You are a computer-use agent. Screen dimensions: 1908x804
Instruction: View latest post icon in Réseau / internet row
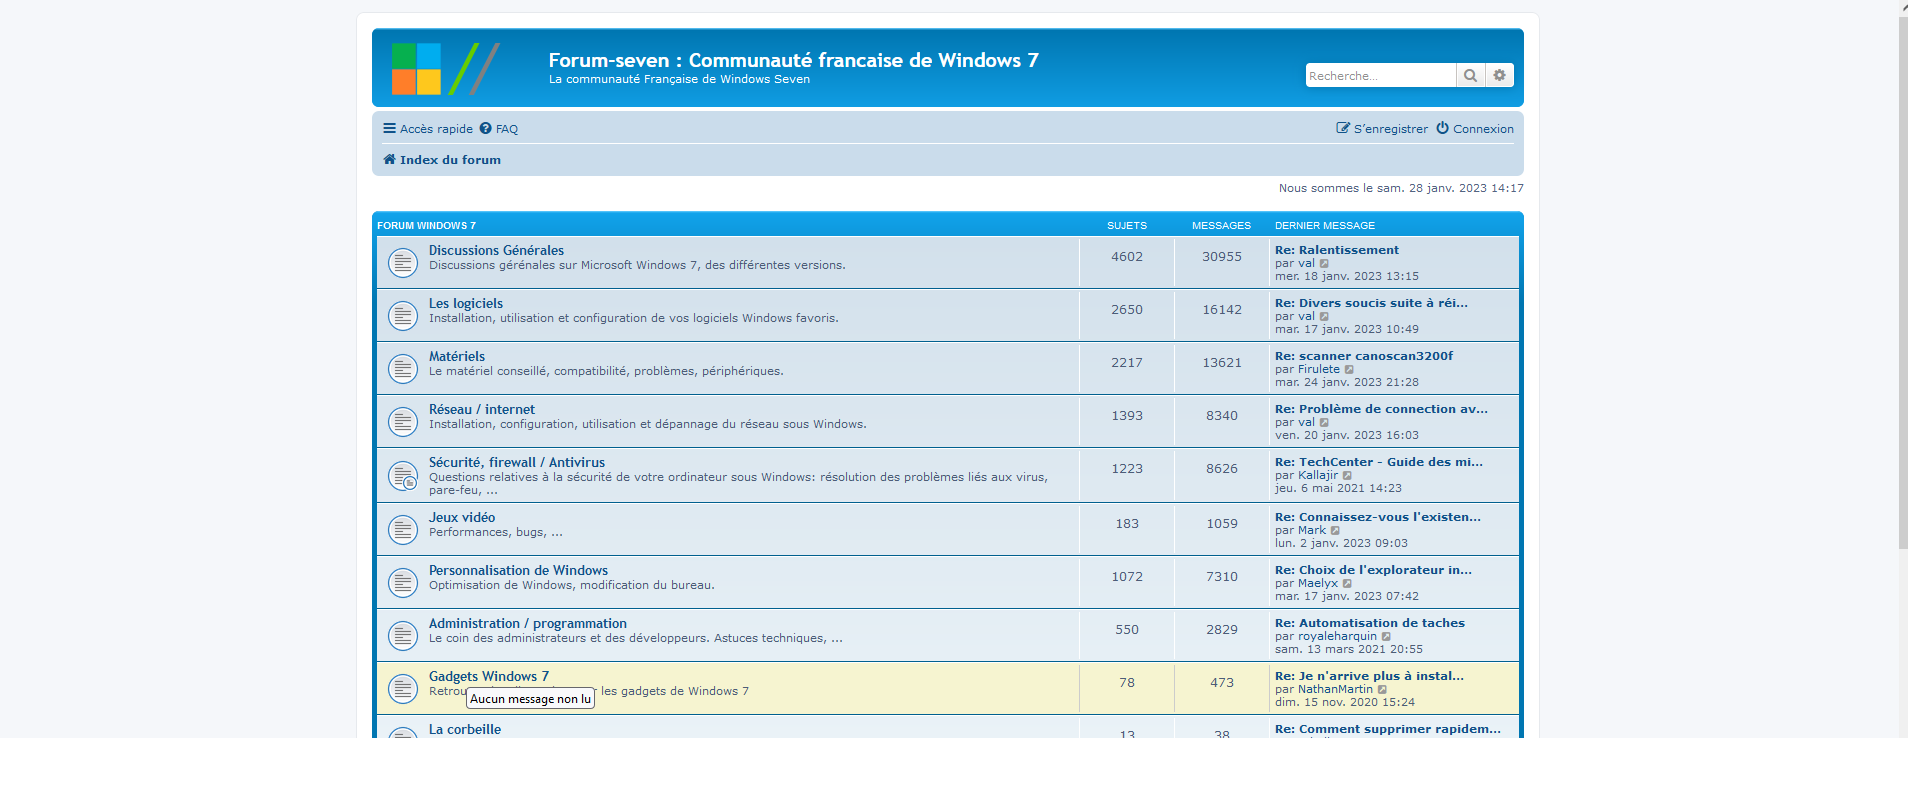[x=1324, y=423]
